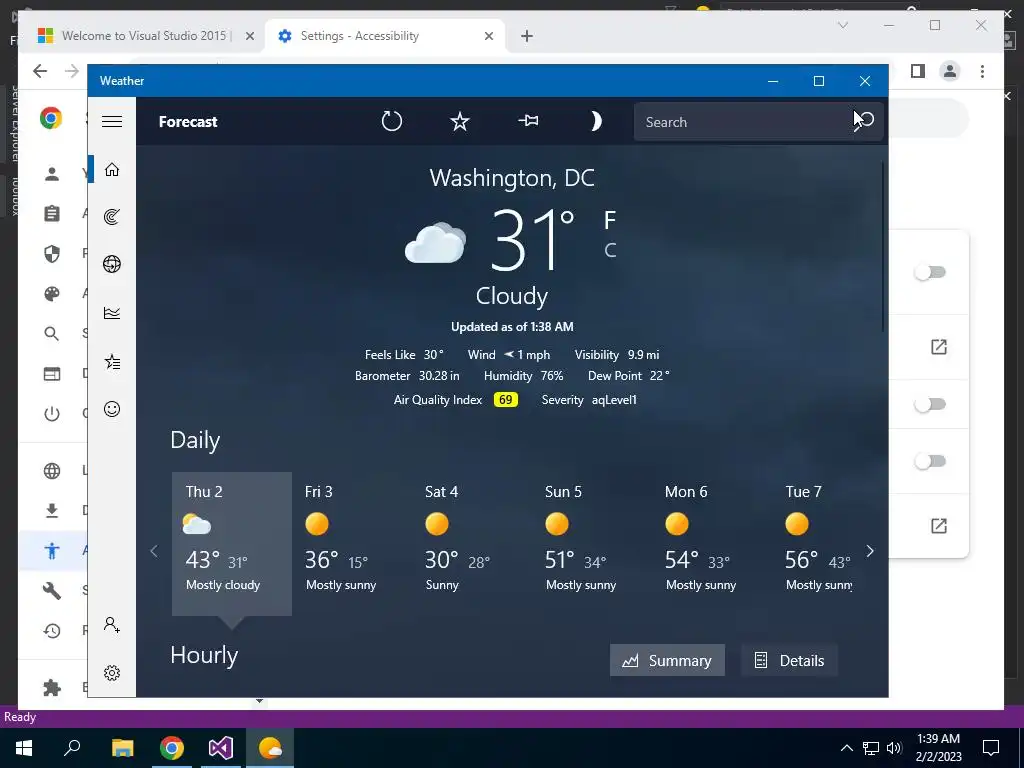Image resolution: width=1024 pixels, height=768 pixels.
Task: Open Historical Weather chart icon
Action: 112,313
